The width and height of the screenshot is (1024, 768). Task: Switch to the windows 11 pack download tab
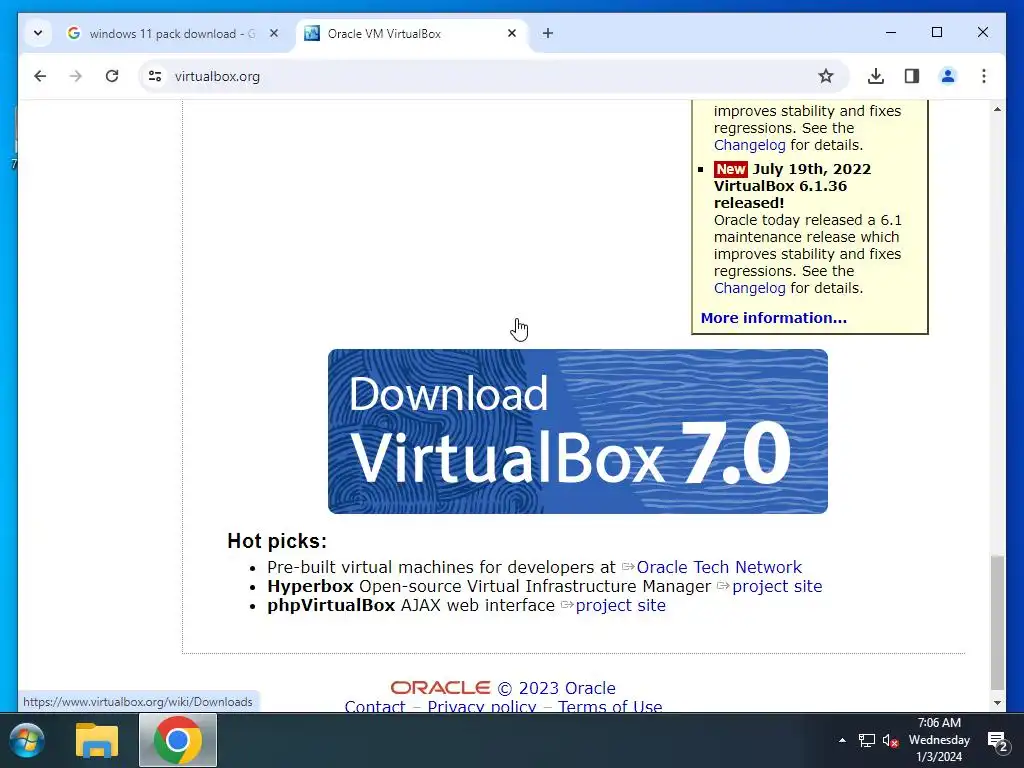coord(162,33)
